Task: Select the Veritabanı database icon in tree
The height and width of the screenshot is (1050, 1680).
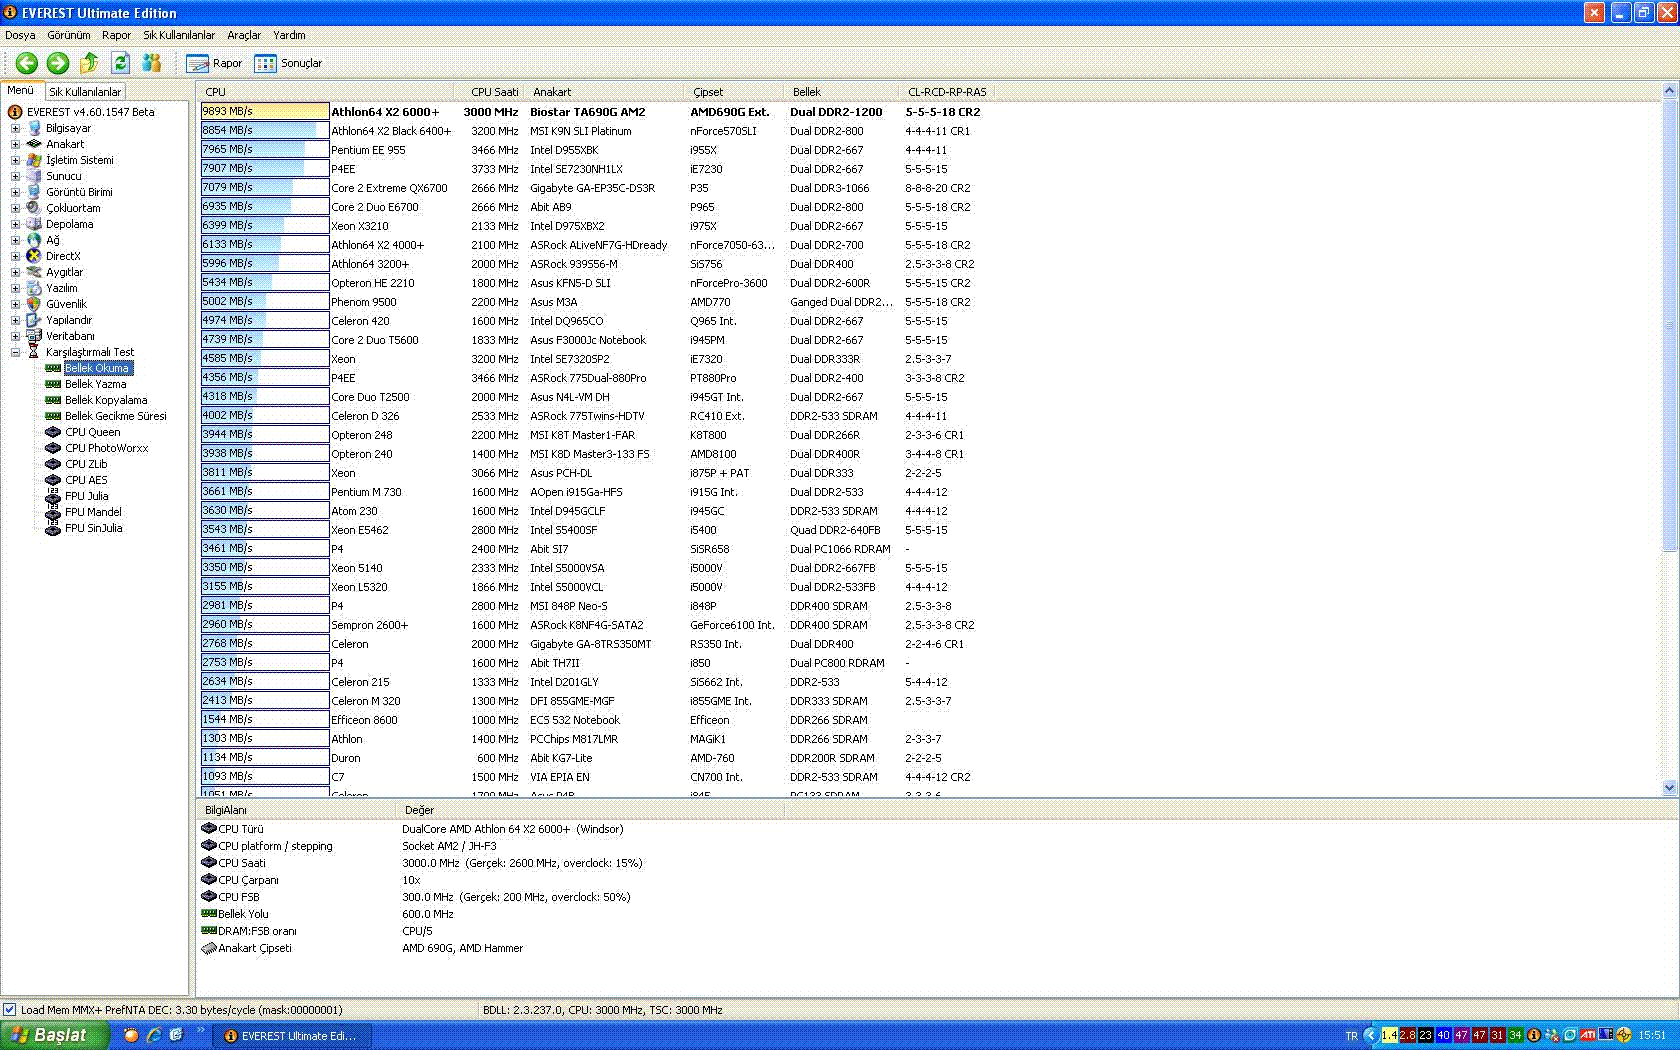Action: 34,336
